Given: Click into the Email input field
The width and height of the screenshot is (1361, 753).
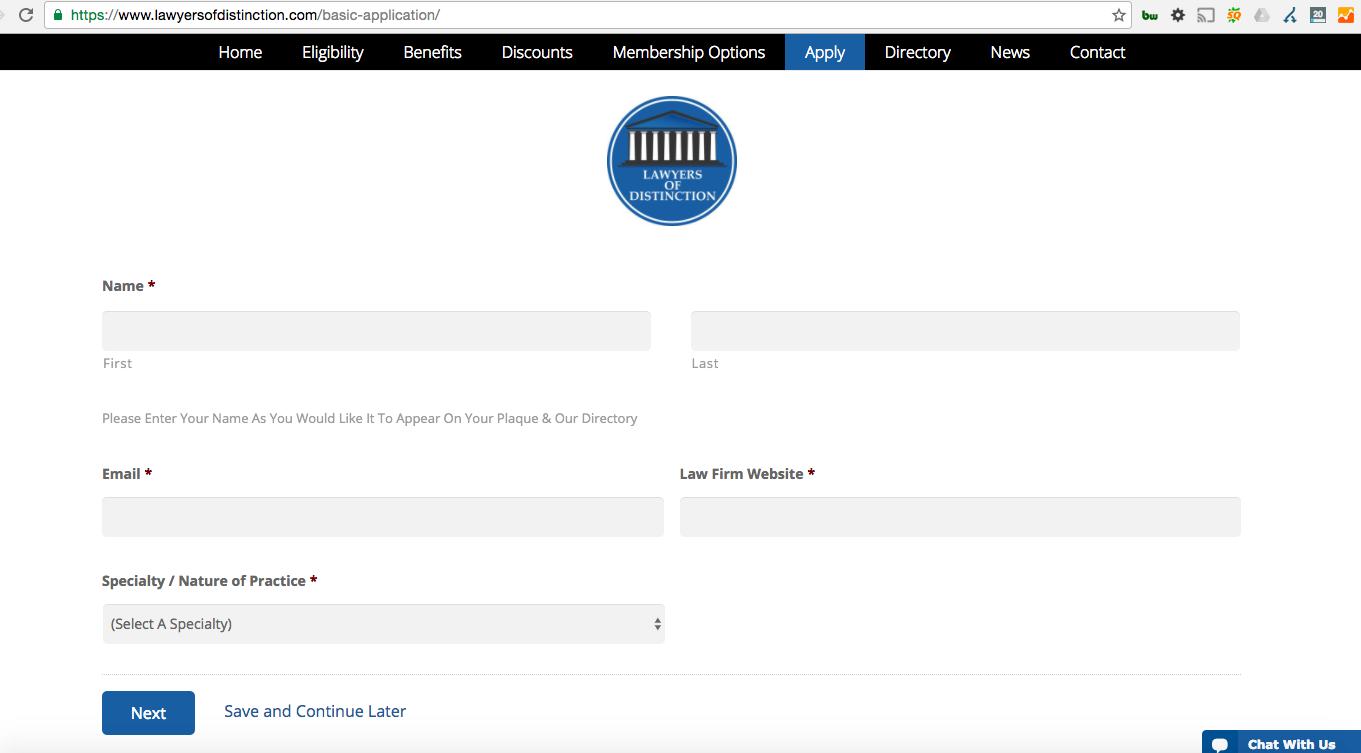Looking at the screenshot, I should click(x=383, y=517).
